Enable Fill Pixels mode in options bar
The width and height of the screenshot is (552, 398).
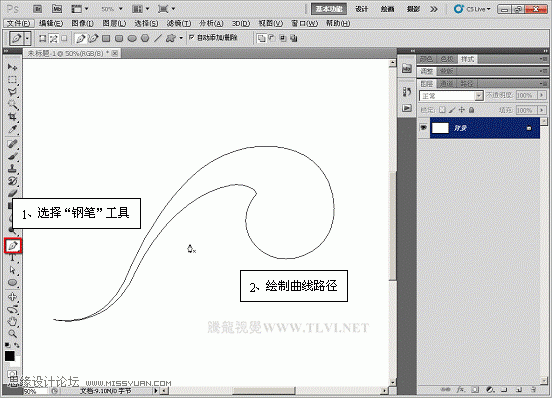(x=64, y=38)
